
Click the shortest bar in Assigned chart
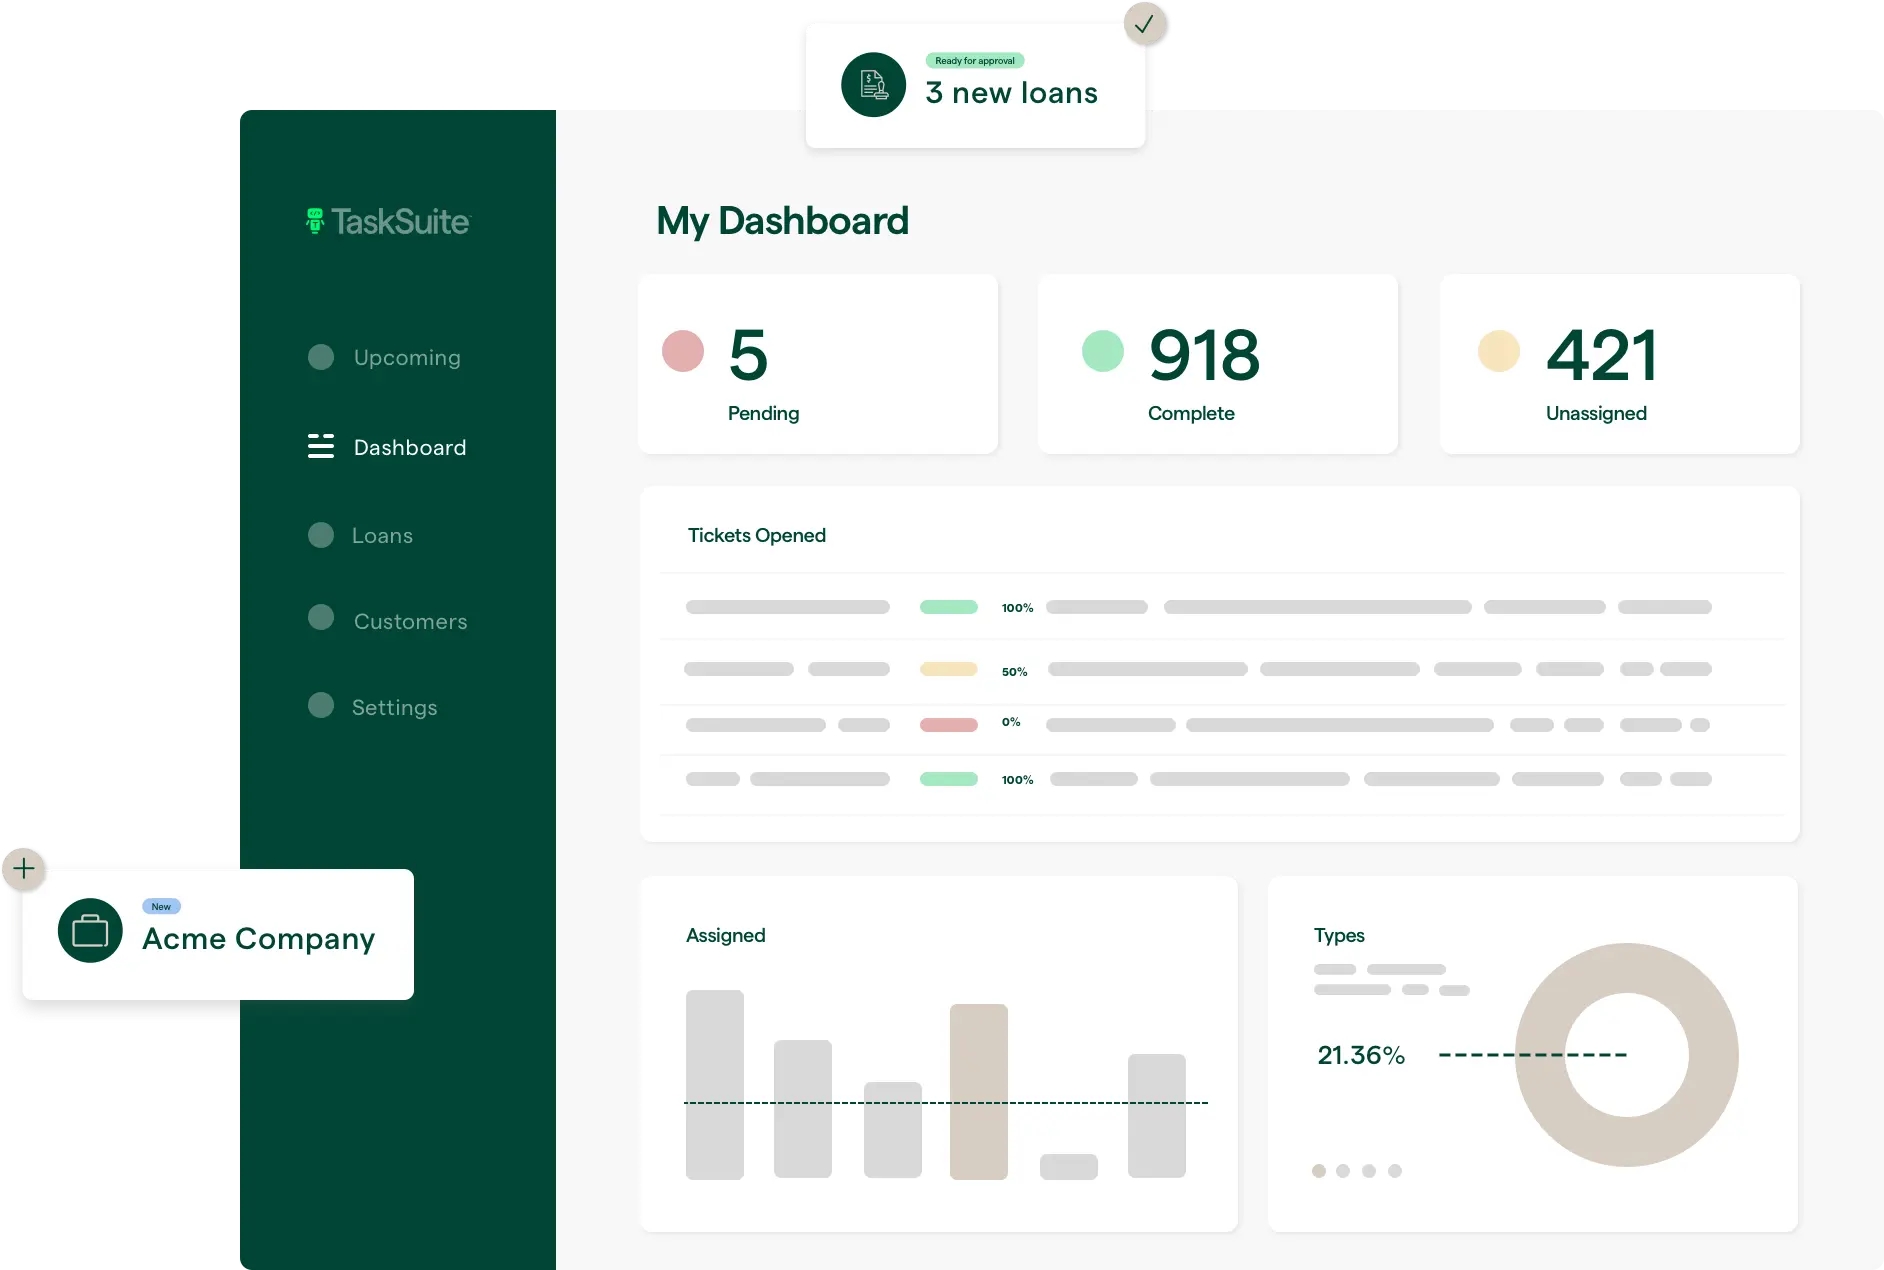click(x=1069, y=1167)
